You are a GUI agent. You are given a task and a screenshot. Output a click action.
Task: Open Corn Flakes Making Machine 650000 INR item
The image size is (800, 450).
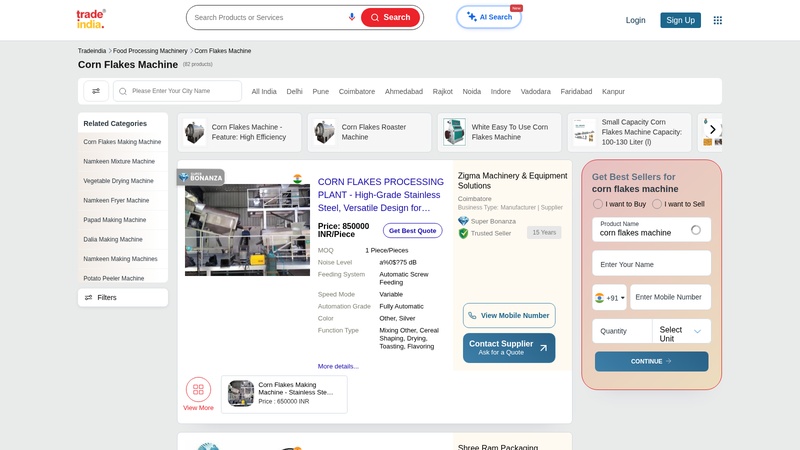(284, 394)
